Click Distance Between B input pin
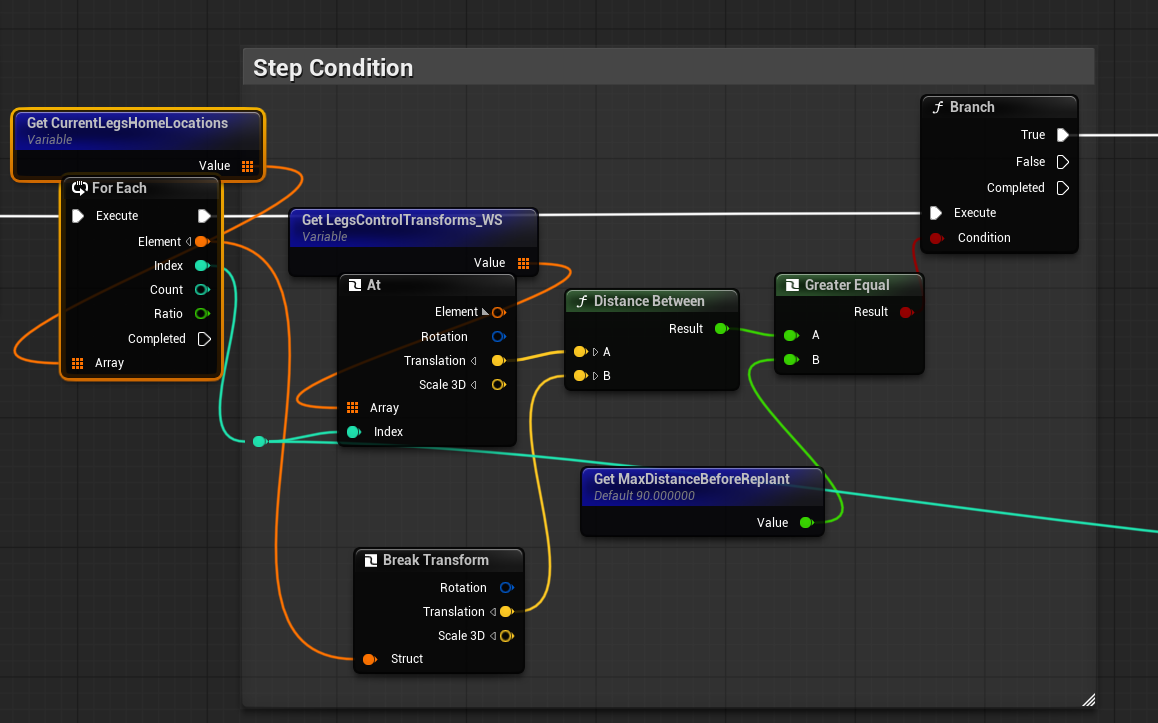This screenshot has height=723, width=1158. coord(580,376)
